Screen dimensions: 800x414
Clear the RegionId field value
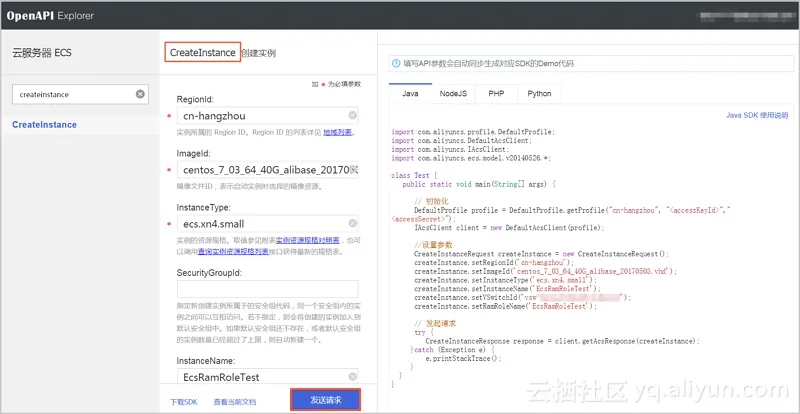[353, 115]
